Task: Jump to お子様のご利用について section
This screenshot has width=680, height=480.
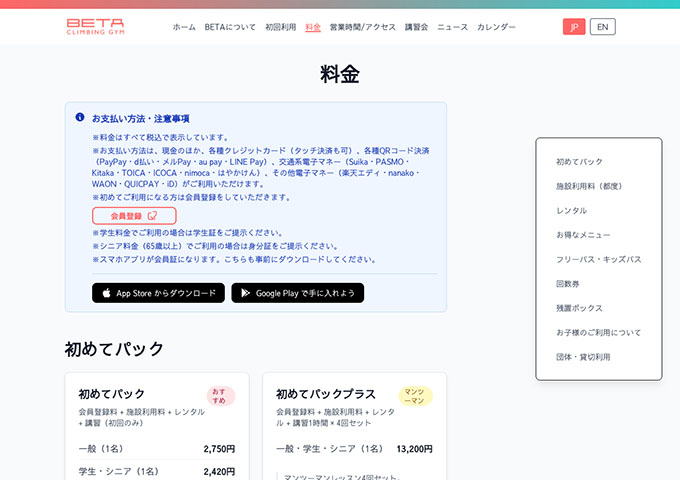Action: [598, 333]
